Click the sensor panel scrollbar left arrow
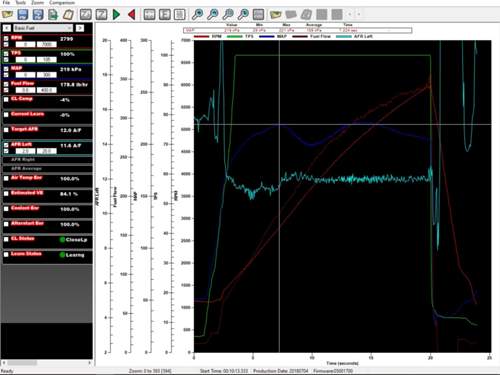Image resolution: width=500 pixels, height=375 pixels. coord(4,363)
